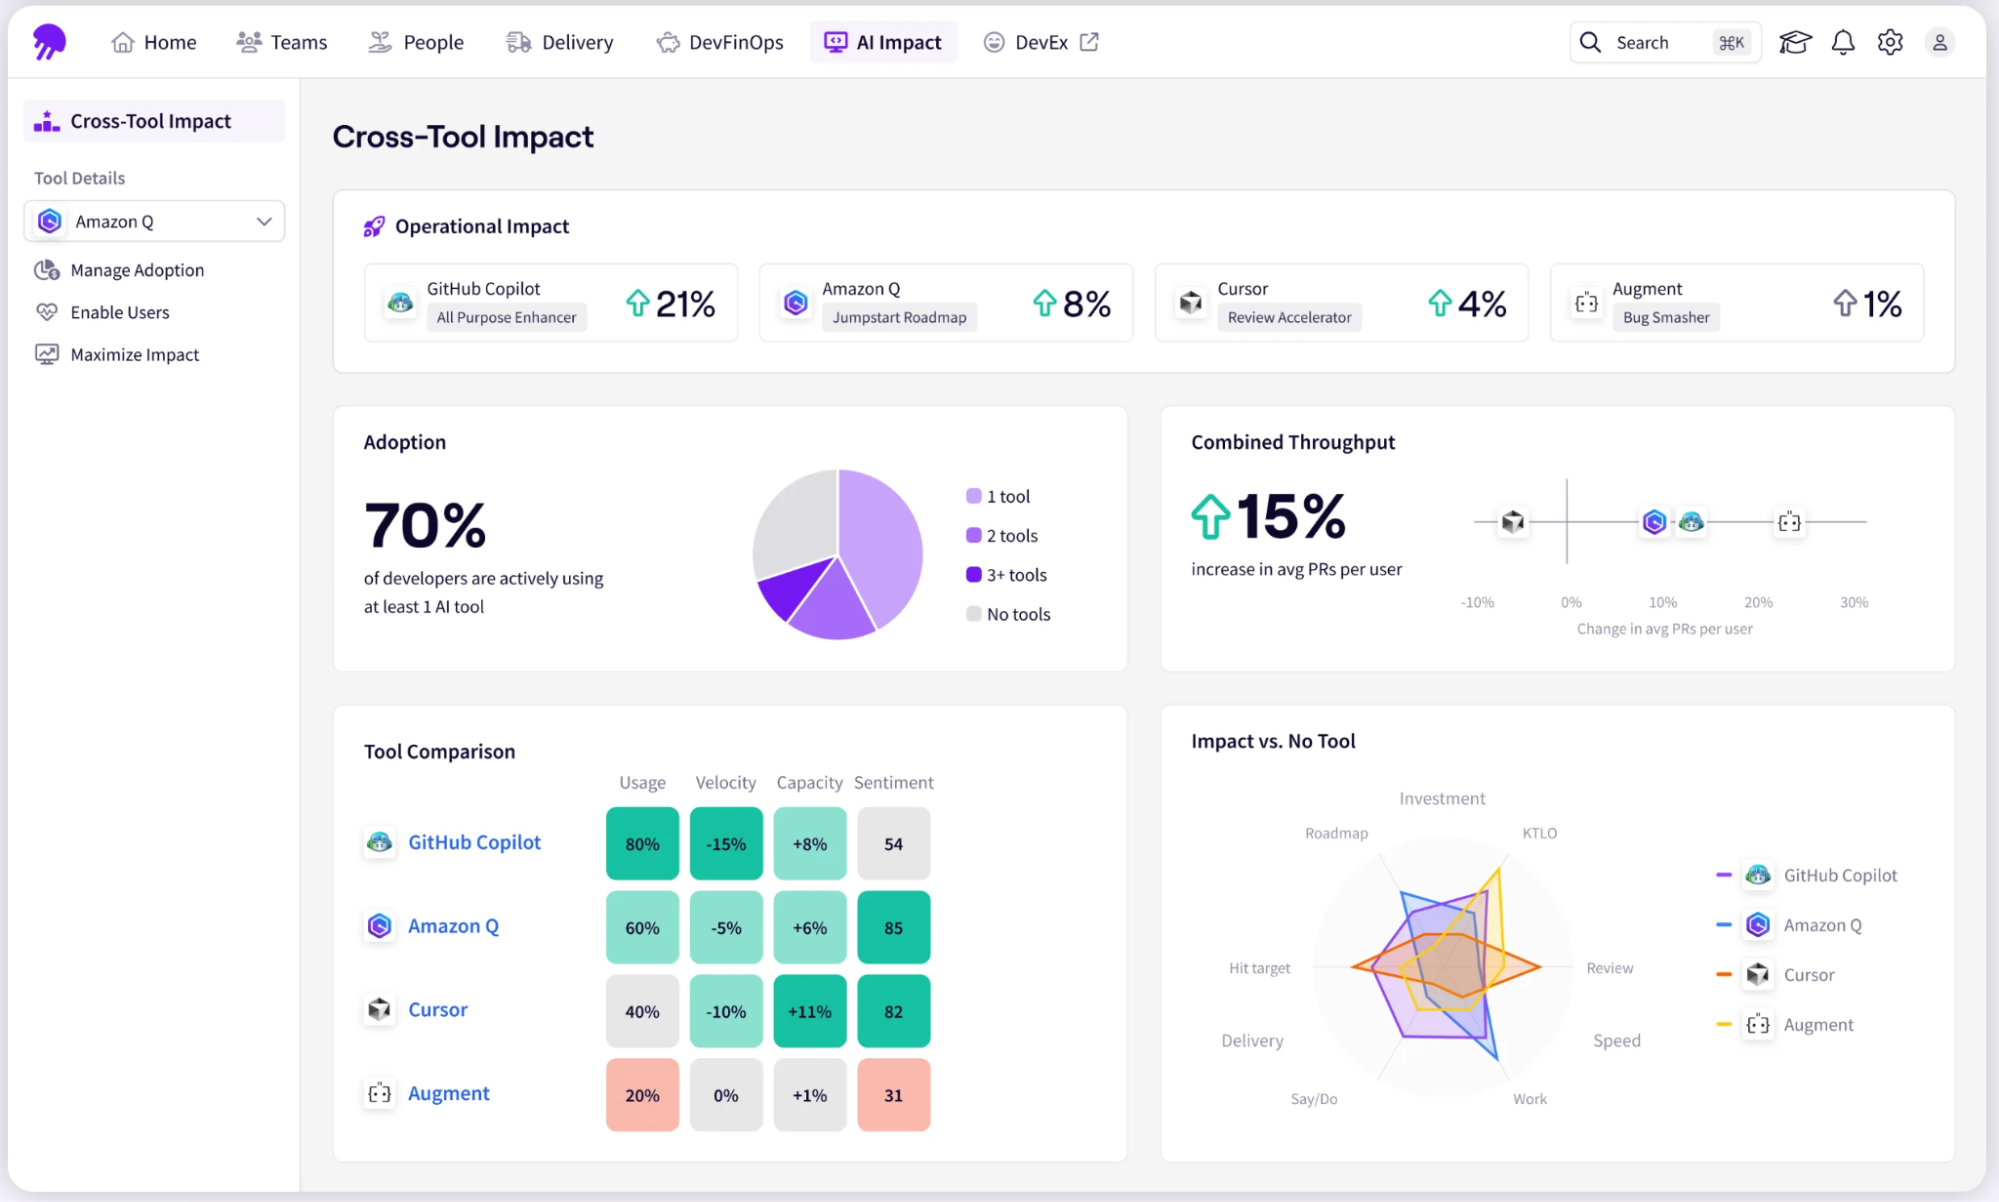Screen dimensions: 1999x1202
Task: Click the Search input field
Action: tap(1665, 42)
